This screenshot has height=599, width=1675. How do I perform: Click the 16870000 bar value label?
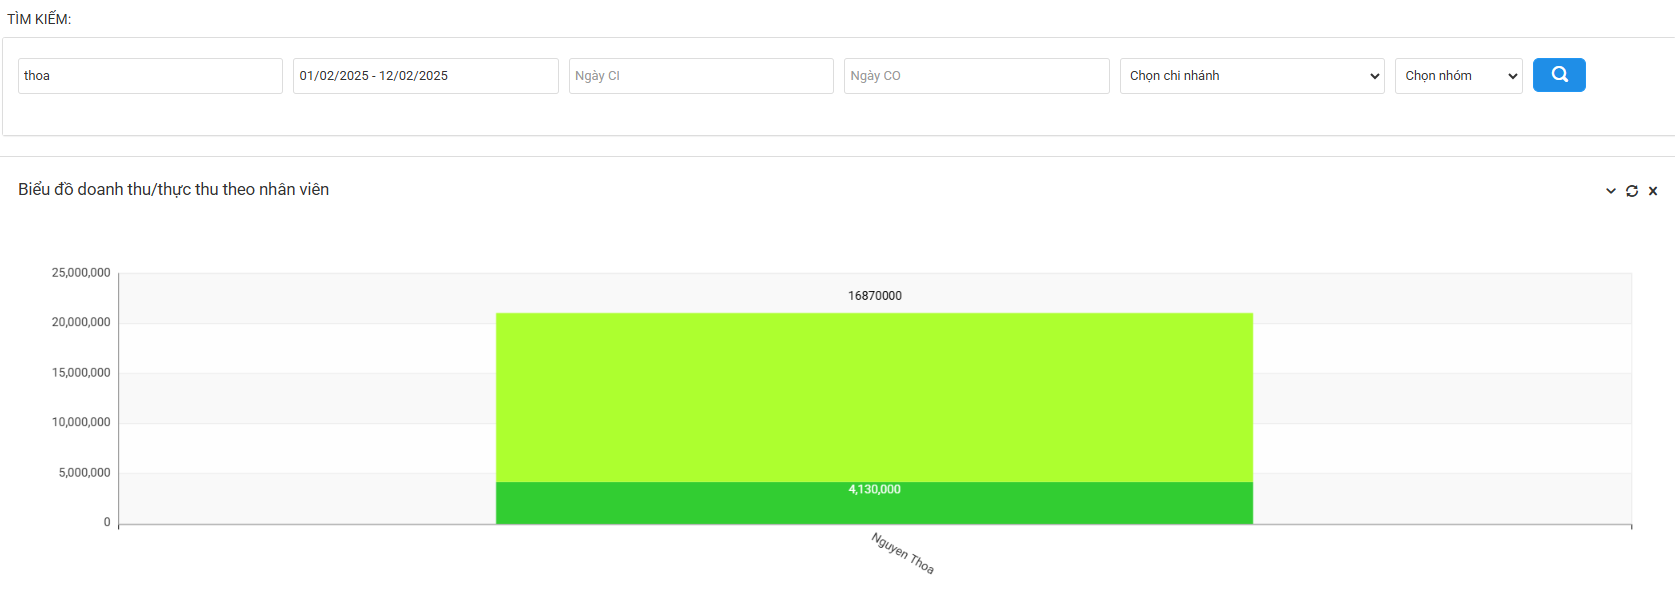[875, 296]
